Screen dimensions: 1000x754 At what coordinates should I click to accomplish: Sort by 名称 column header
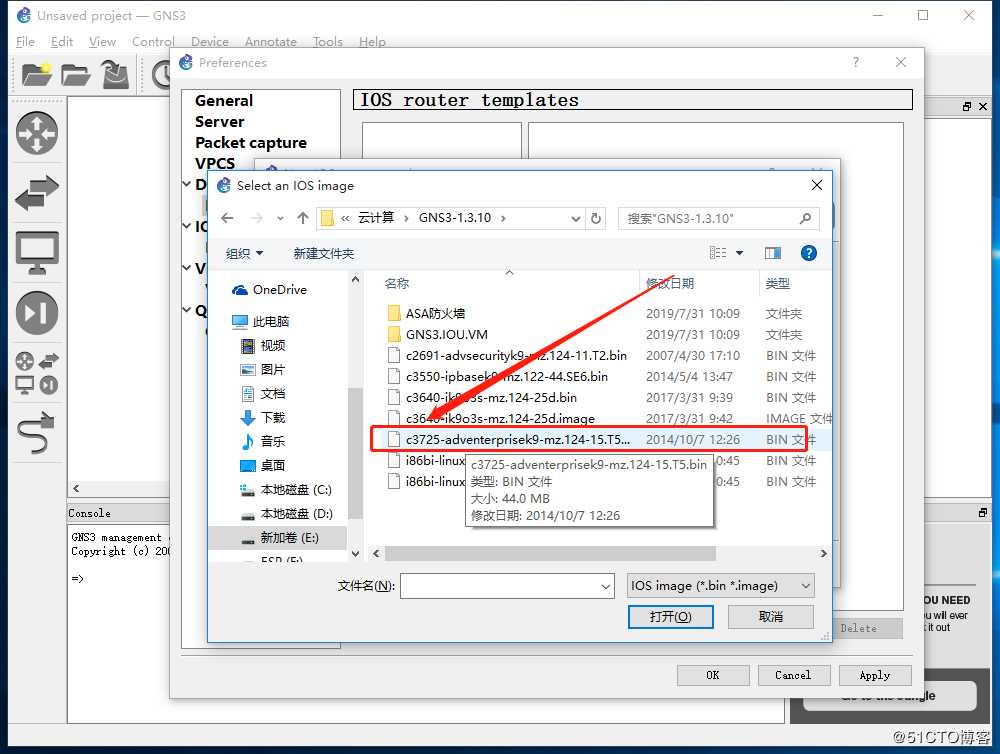coord(397,284)
